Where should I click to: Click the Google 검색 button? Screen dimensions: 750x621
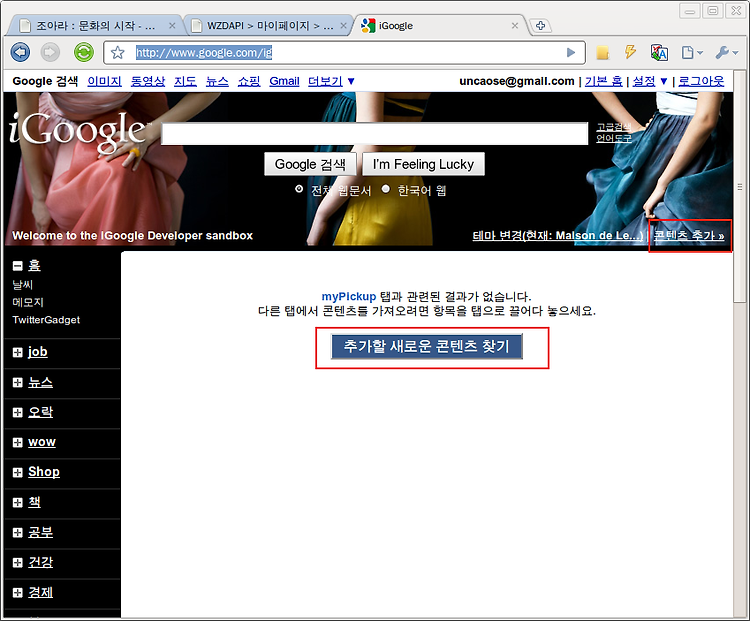(310, 164)
